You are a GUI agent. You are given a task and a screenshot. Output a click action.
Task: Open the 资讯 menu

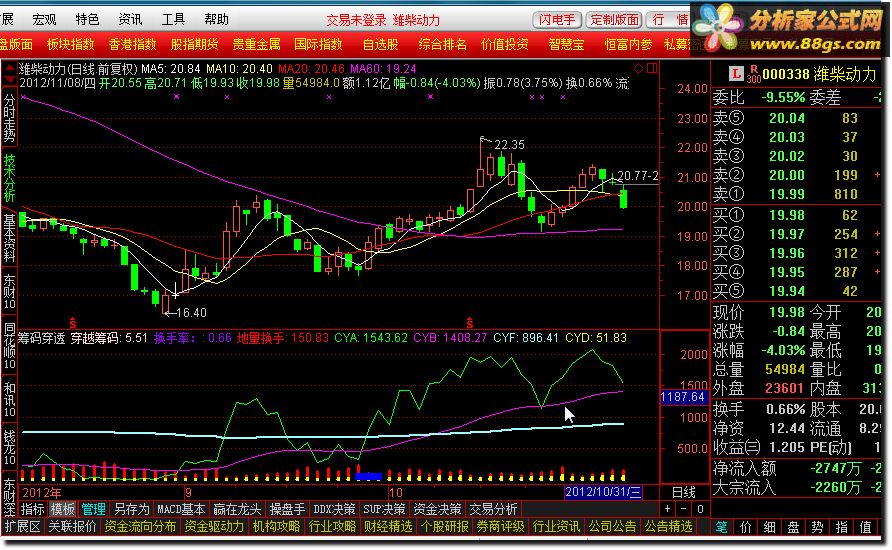130,20
